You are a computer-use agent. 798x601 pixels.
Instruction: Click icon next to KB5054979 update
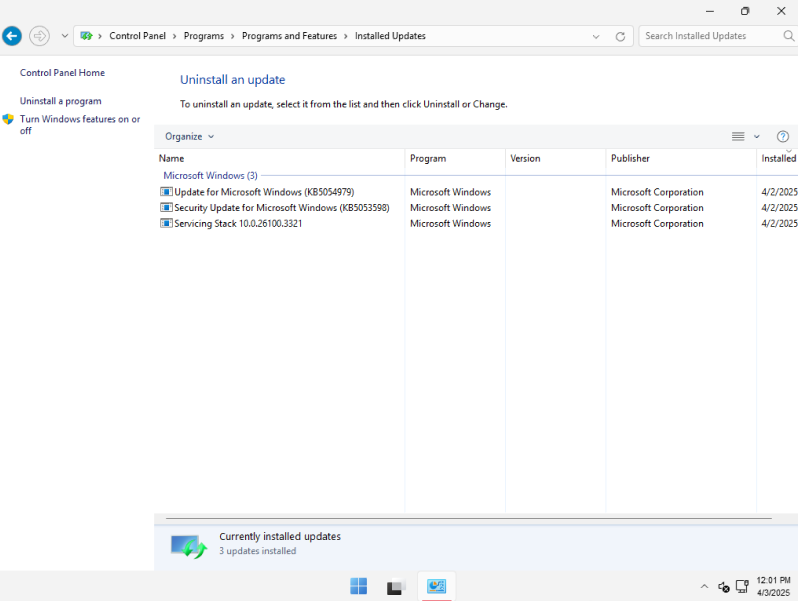(166, 192)
